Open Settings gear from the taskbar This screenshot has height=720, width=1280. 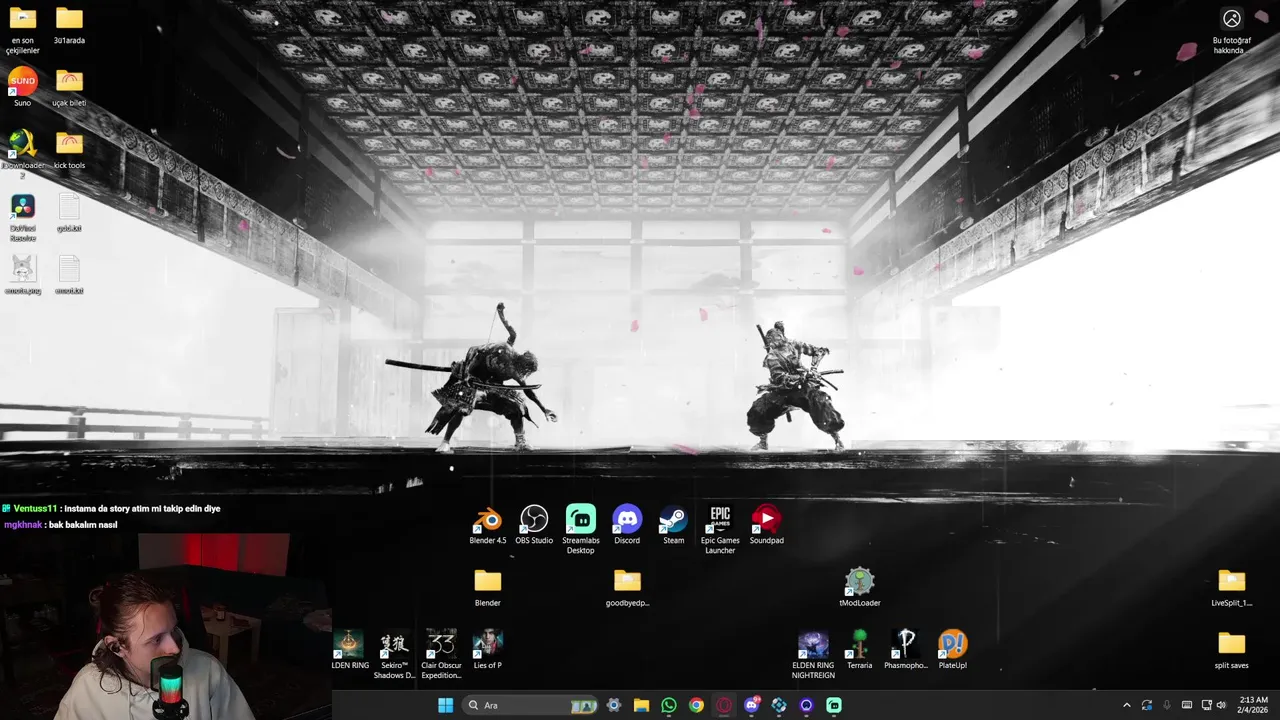(614, 705)
